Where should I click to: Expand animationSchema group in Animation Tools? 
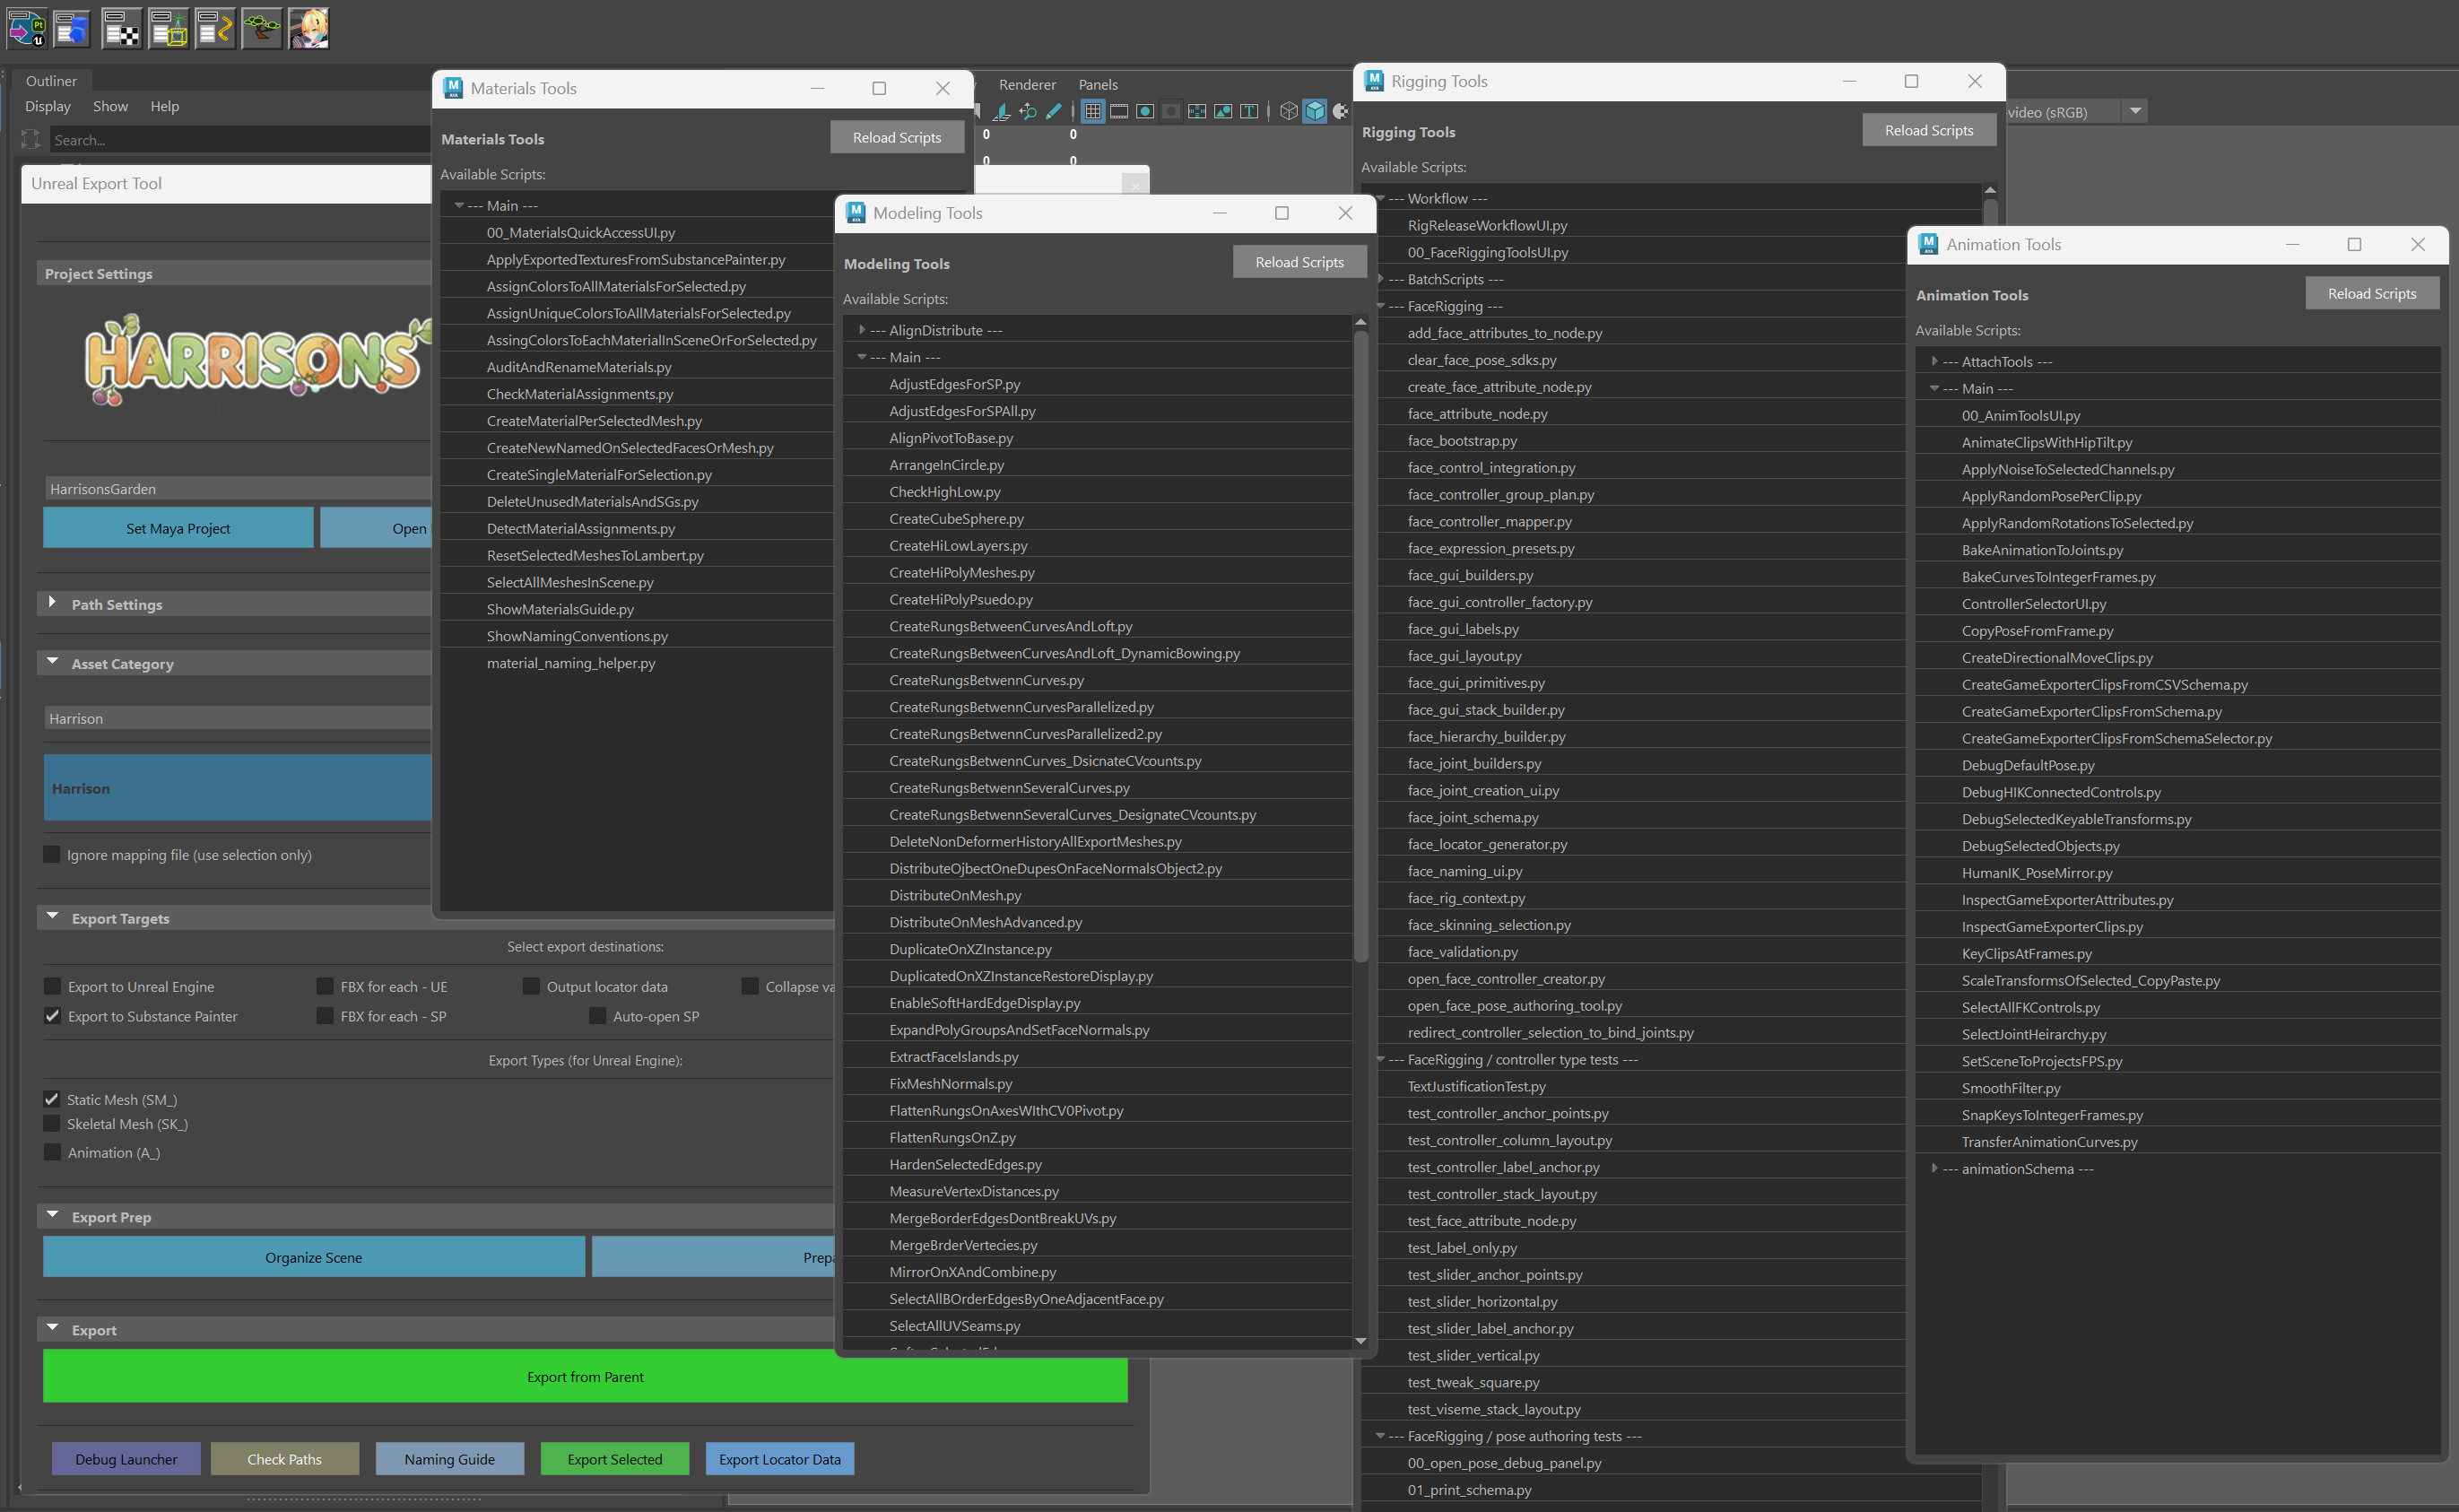pyautogui.click(x=1934, y=1168)
